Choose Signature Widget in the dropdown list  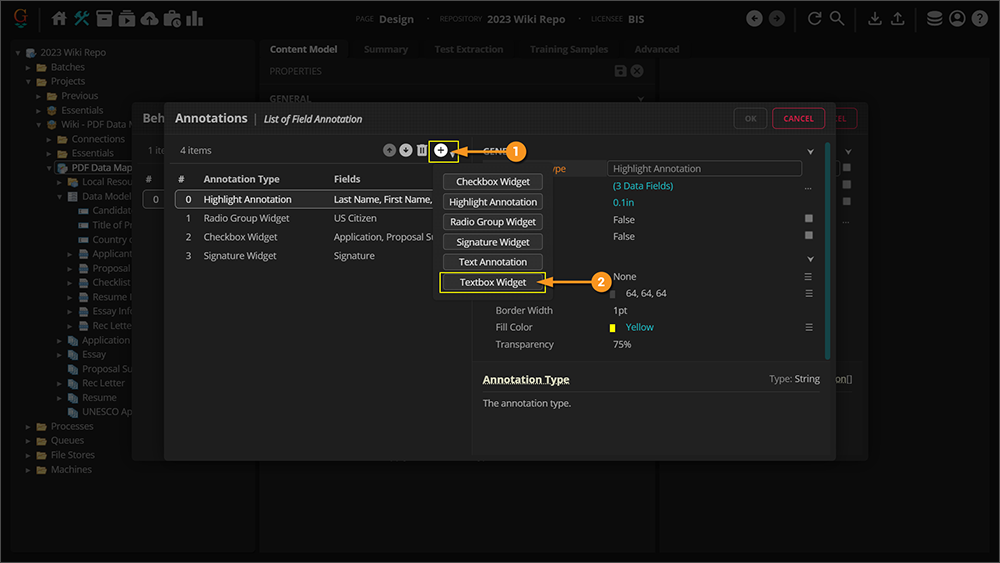point(493,242)
